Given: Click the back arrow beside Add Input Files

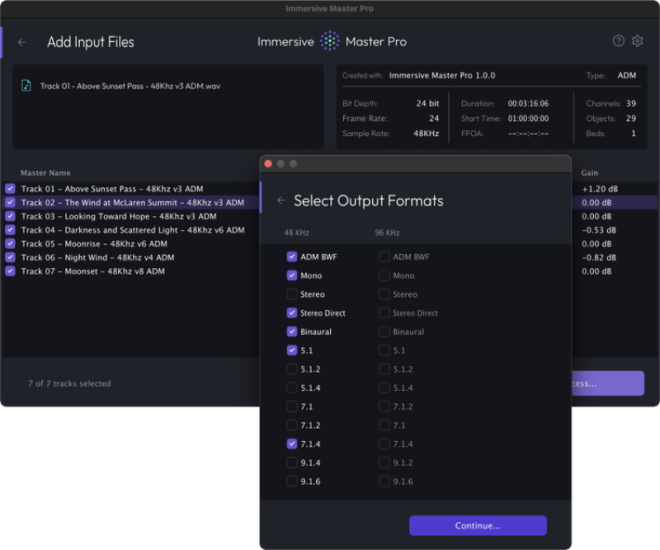Looking at the screenshot, I should coord(22,42).
